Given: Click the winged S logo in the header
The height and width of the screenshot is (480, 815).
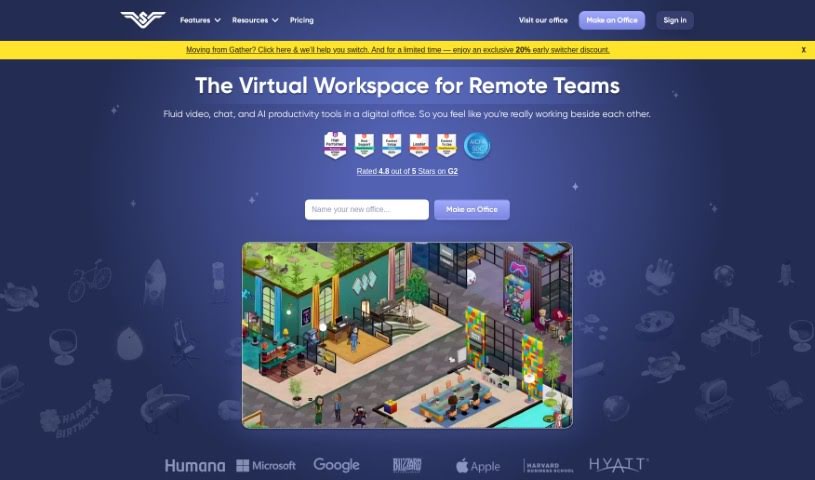Looking at the screenshot, I should tap(143, 20).
